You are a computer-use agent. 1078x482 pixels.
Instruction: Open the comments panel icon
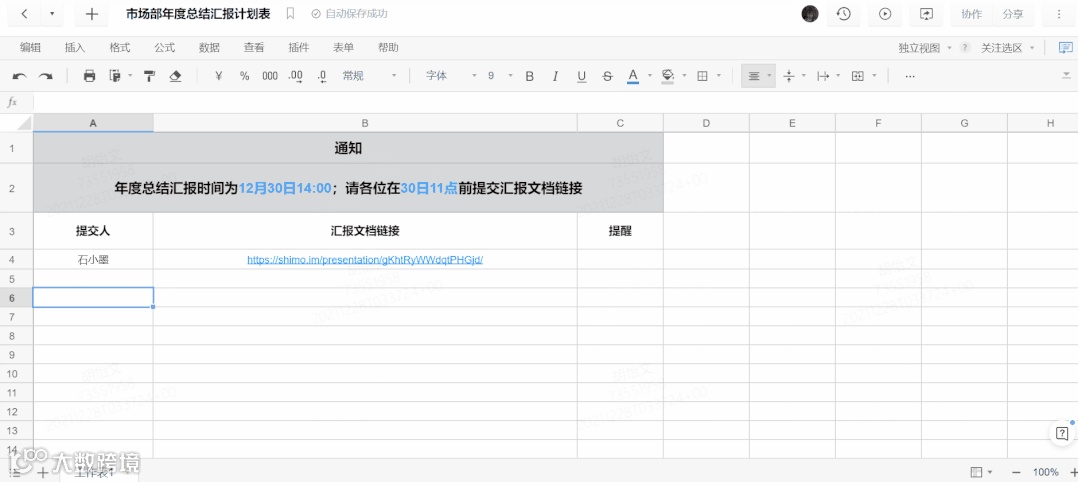click(1066, 47)
